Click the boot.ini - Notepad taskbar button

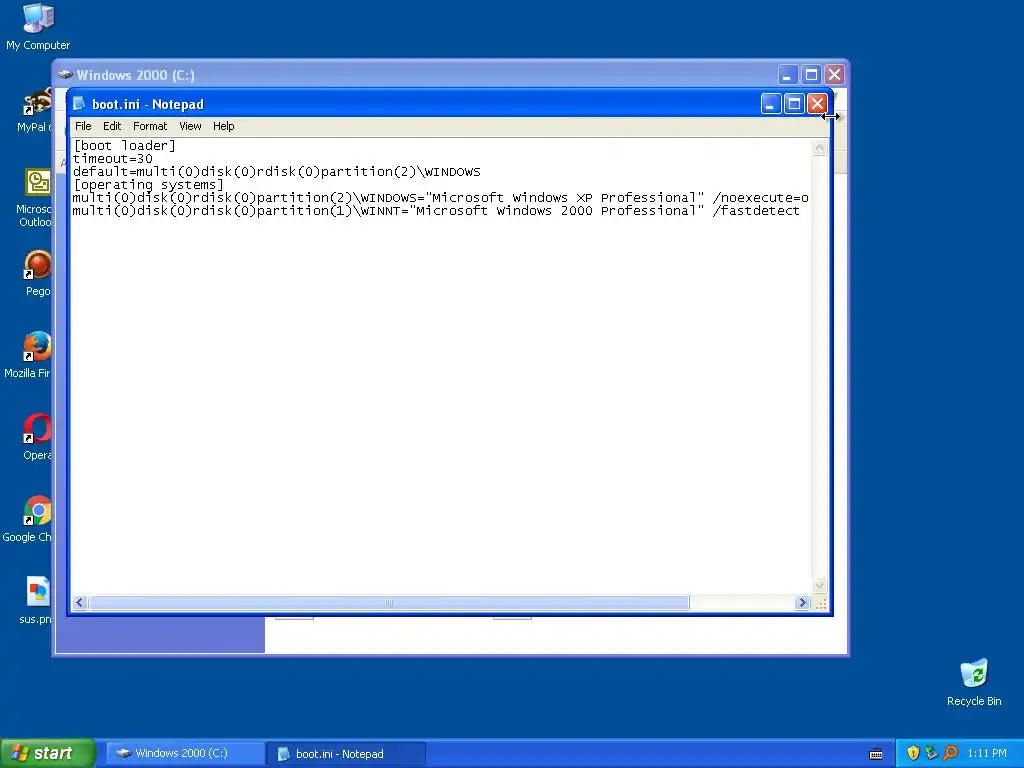(346, 754)
